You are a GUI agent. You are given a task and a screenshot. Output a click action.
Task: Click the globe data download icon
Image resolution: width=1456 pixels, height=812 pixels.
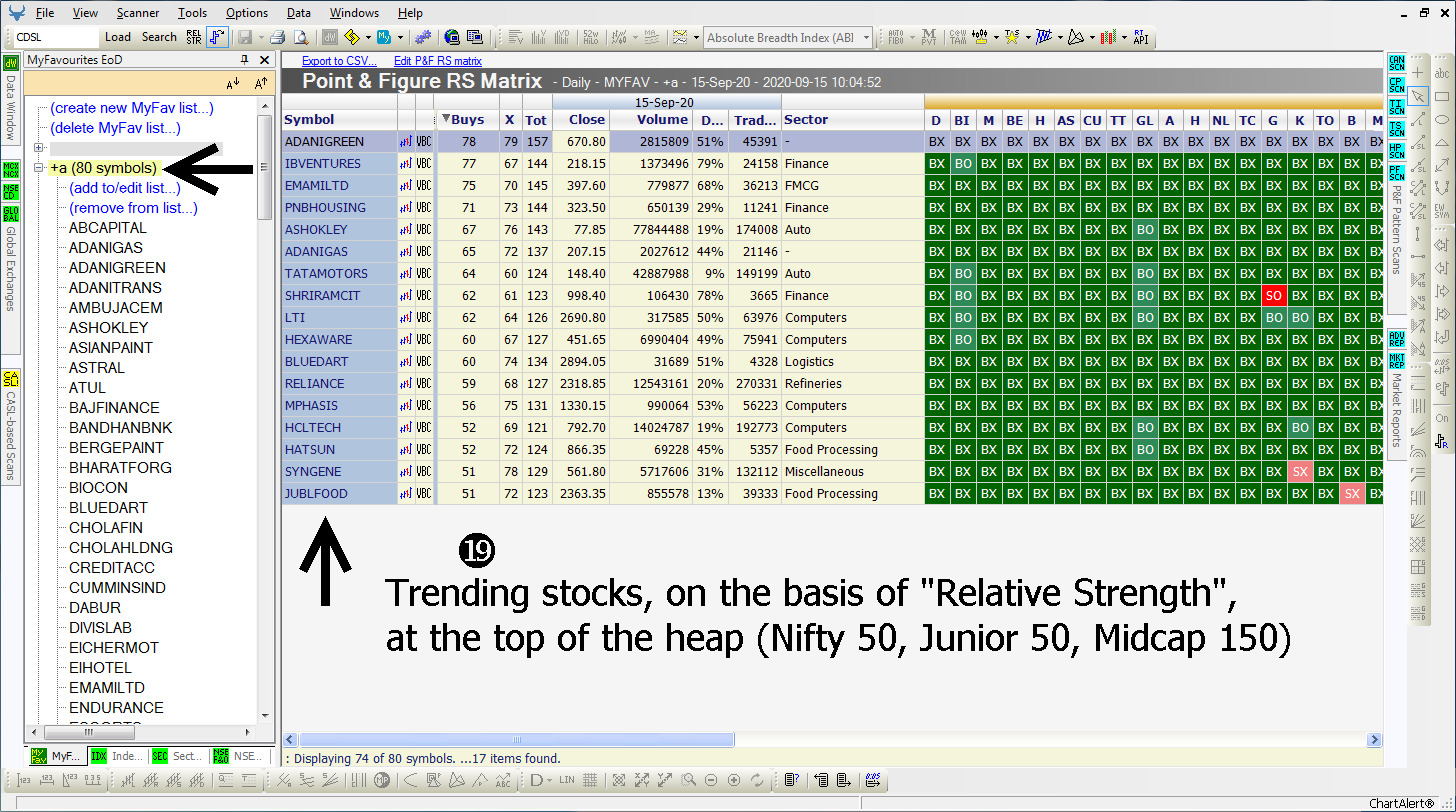coord(452,37)
